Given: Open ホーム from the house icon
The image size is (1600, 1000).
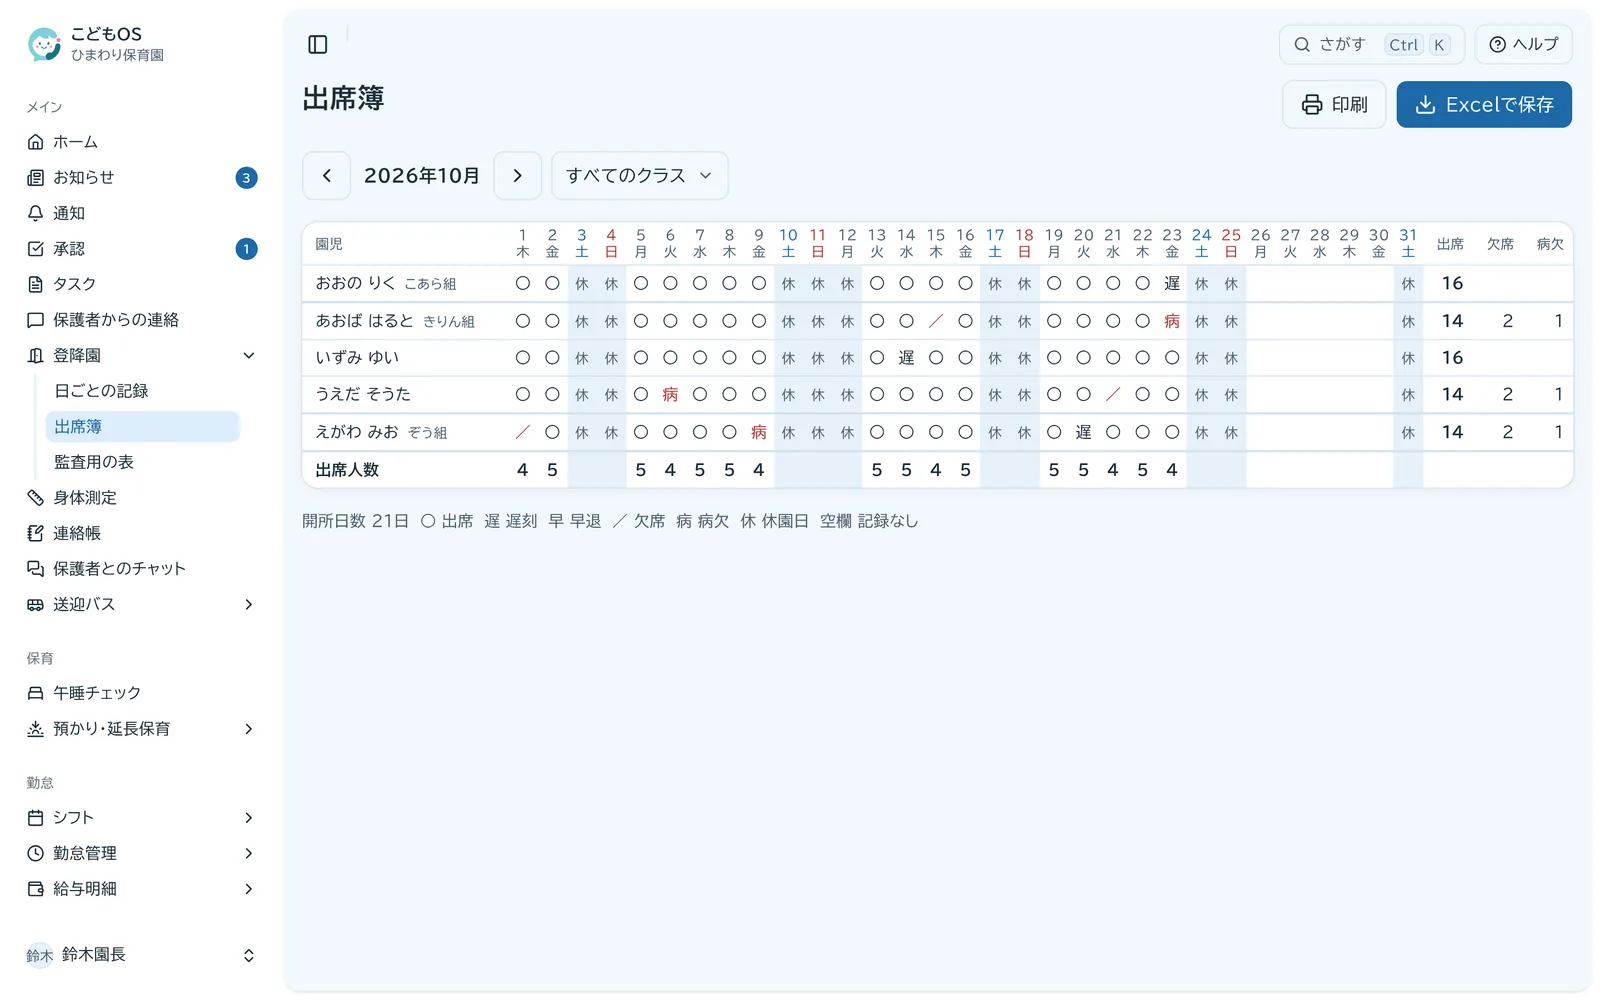Looking at the screenshot, I should 36,142.
